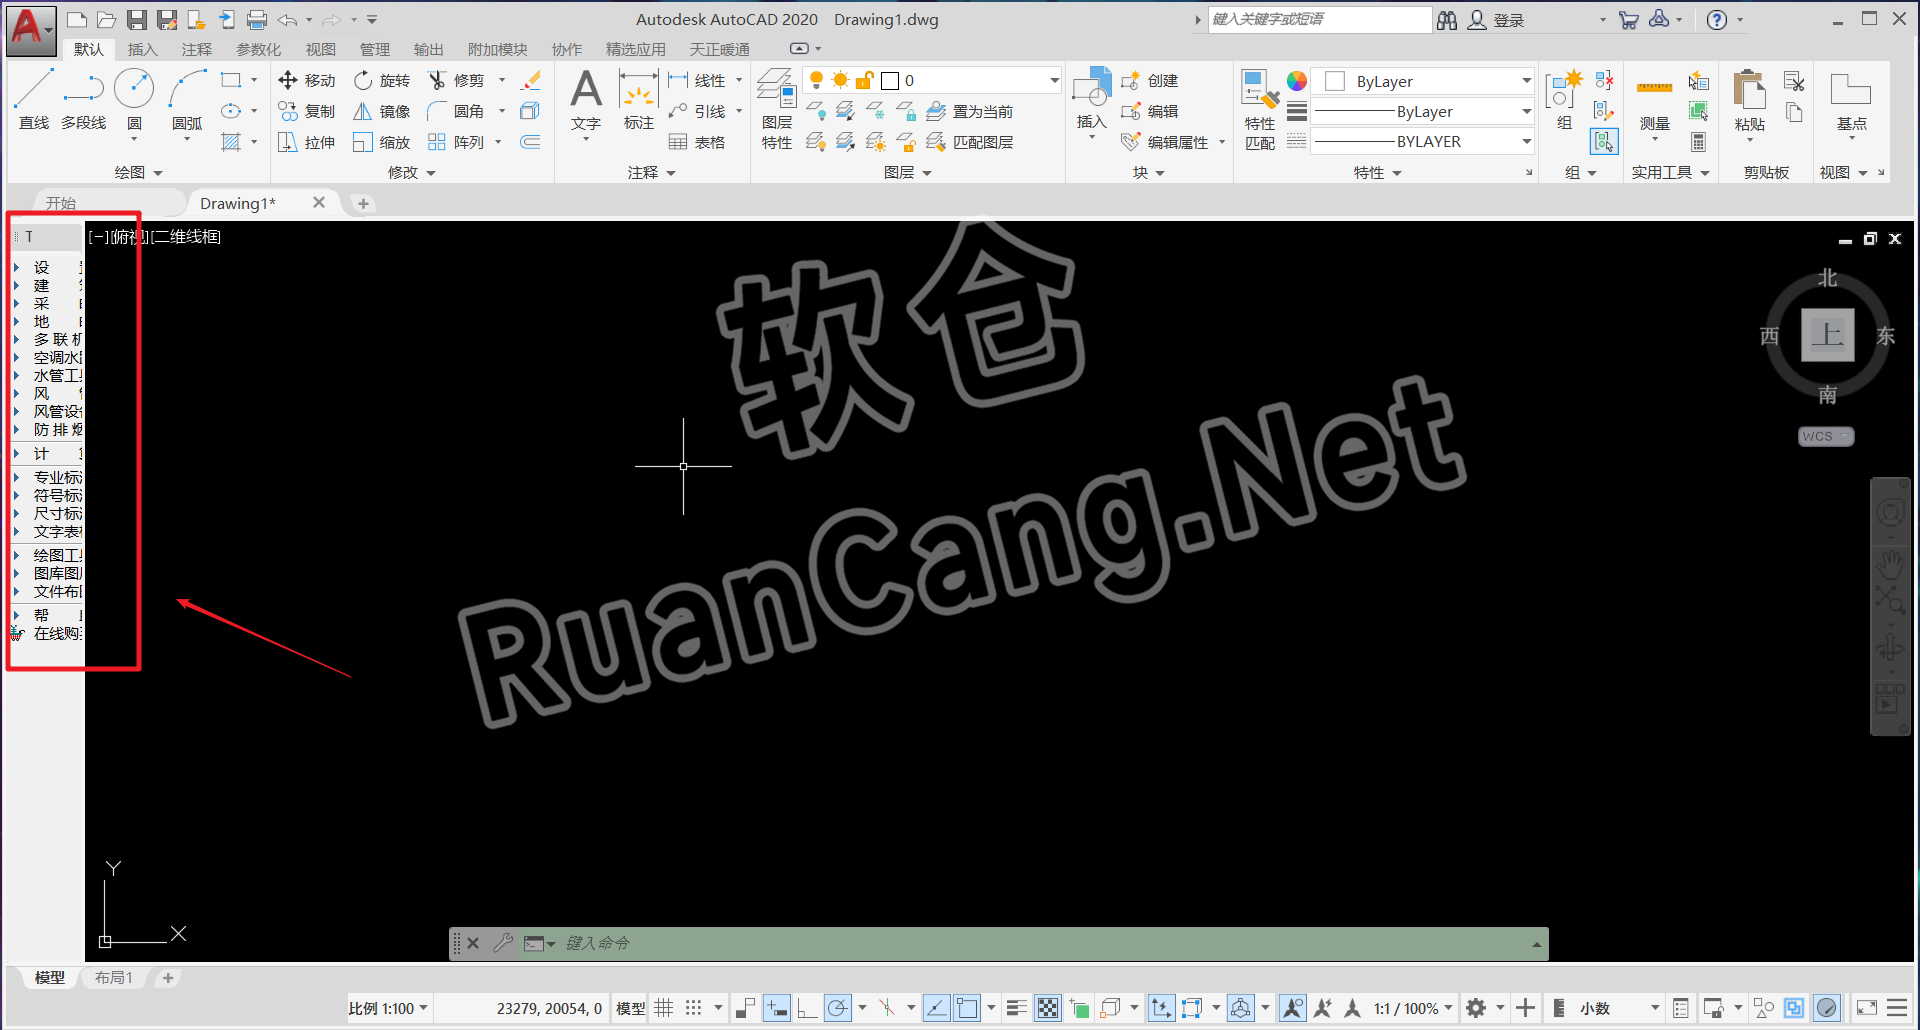Choose the Rotate (旋转) tool
Viewport: 1920px width, 1030px height.
(382, 80)
